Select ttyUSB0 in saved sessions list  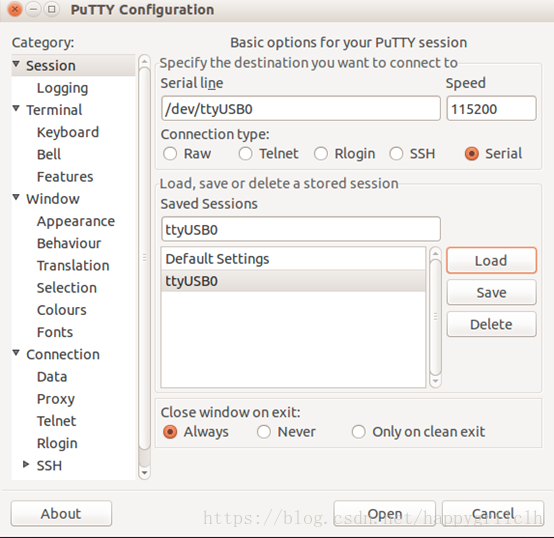pyautogui.click(x=293, y=281)
